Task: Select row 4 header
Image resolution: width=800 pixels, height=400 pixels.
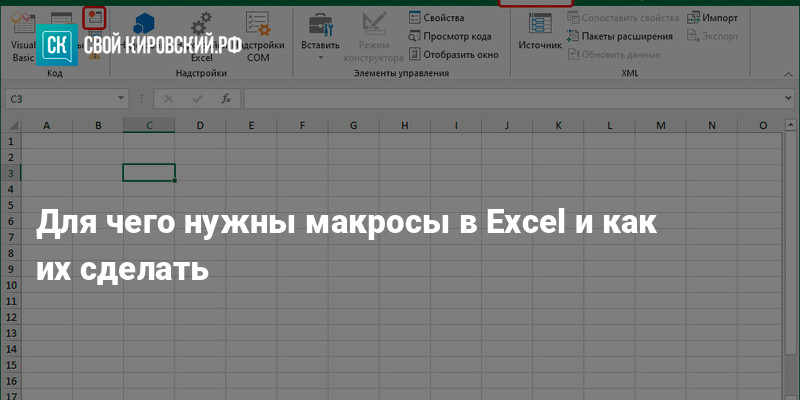Action: pos(11,189)
